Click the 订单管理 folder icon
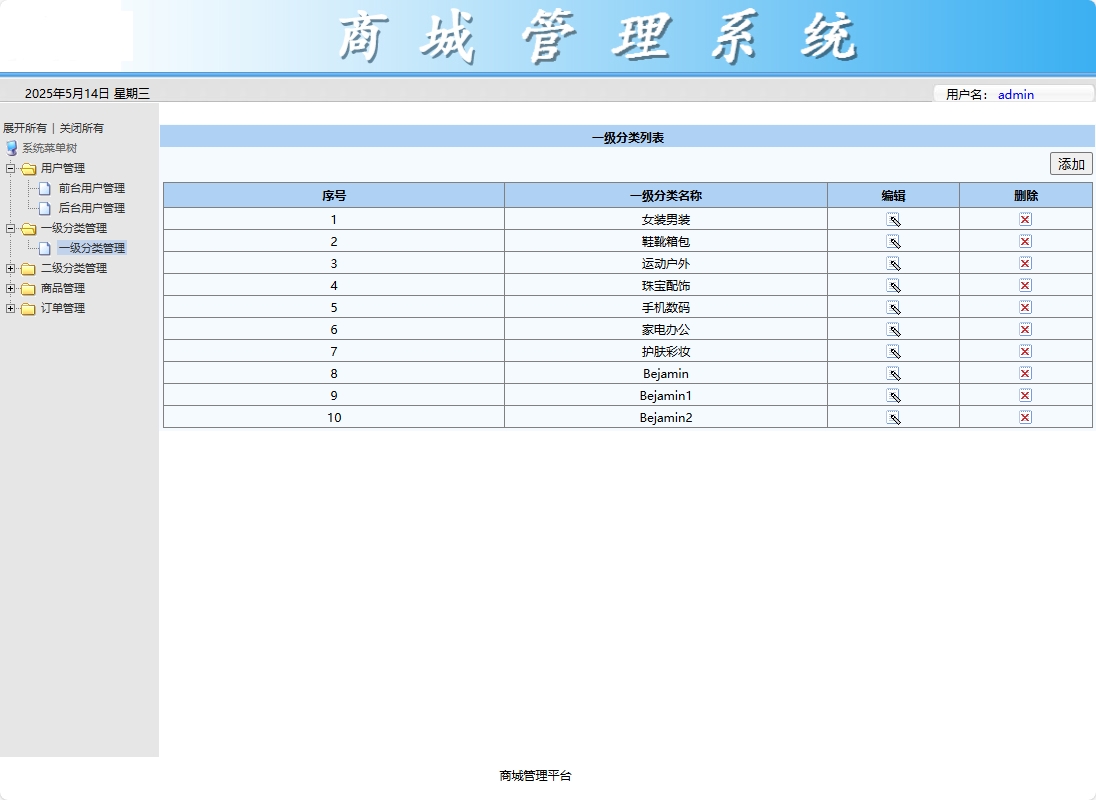1096x800 pixels. (x=30, y=308)
